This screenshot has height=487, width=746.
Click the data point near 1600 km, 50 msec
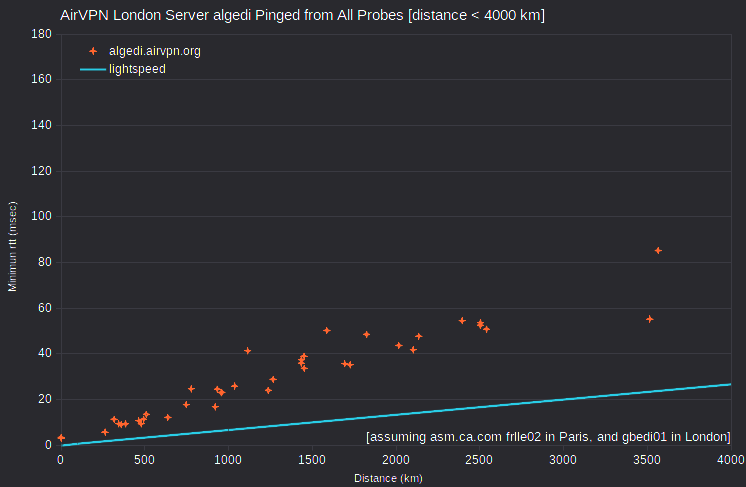pyautogui.click(x=326, y=331)
